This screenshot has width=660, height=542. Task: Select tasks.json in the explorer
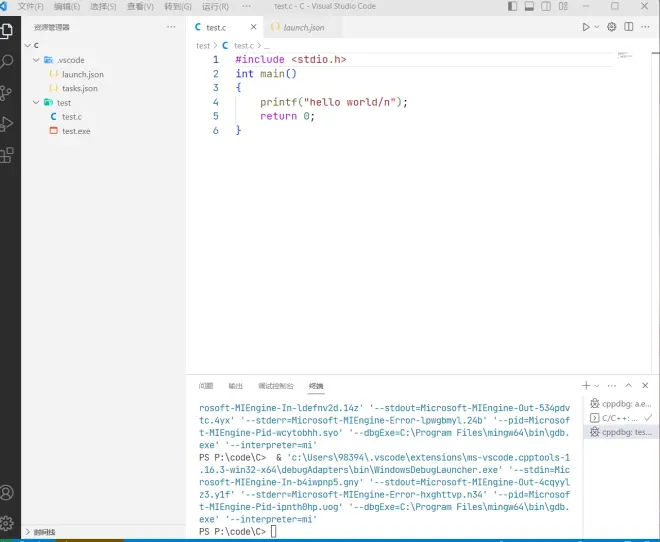click(79, 89)
